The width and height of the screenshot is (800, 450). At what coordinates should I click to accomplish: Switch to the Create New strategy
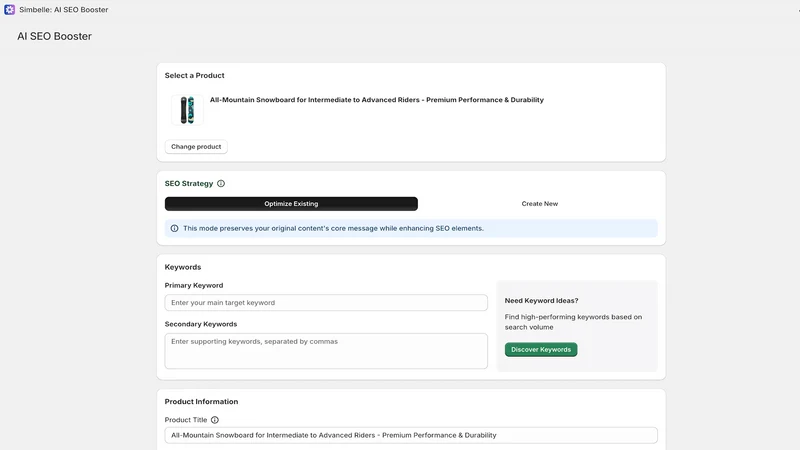pyautogui.click(x=539, y=204)
